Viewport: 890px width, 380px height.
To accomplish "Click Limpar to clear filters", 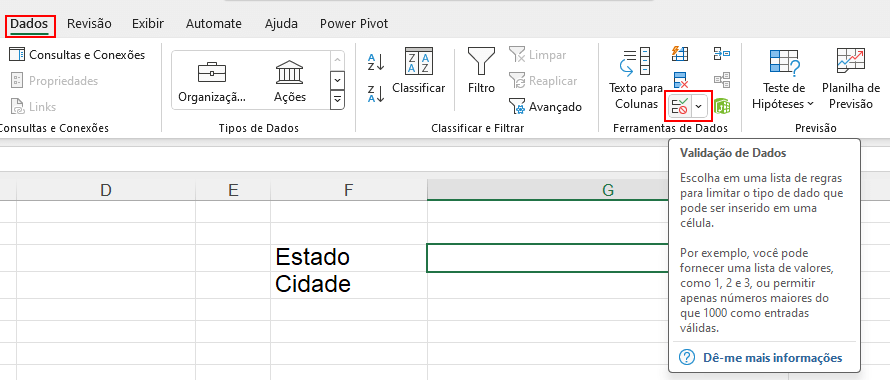I will point(538,55).
